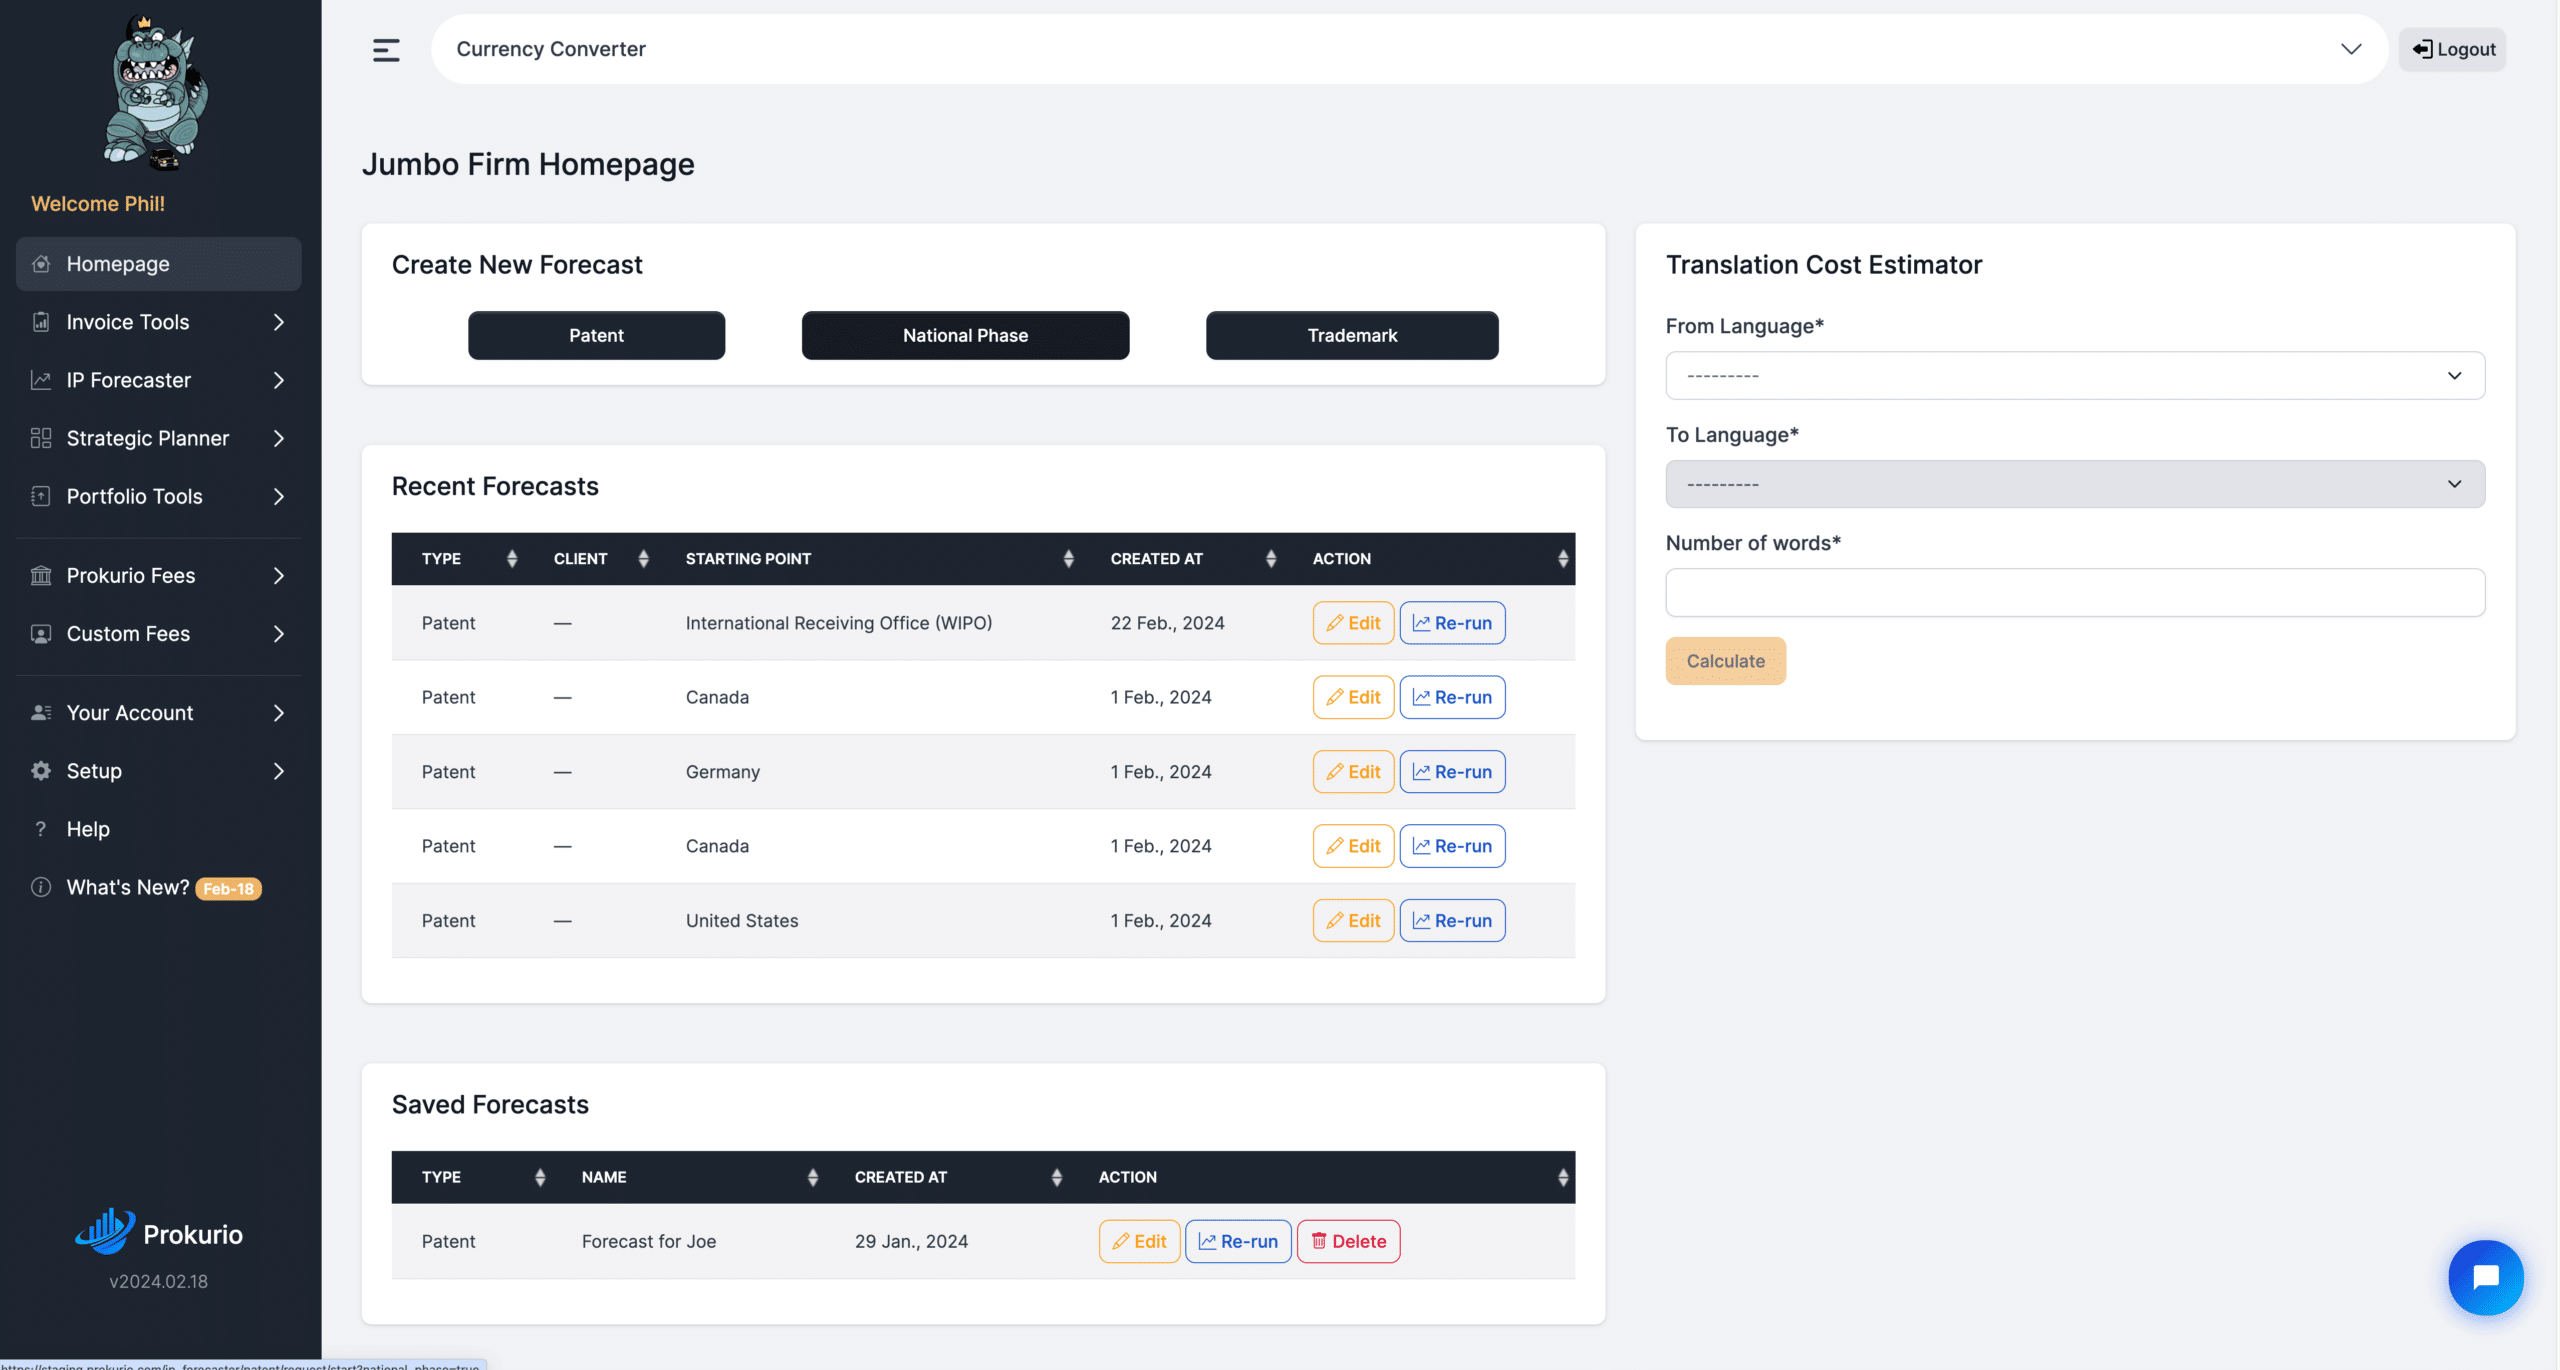Click the Strategic Planner grid icon
Viewport: 2560px width, 1370px height.
[x=41, y=438]
